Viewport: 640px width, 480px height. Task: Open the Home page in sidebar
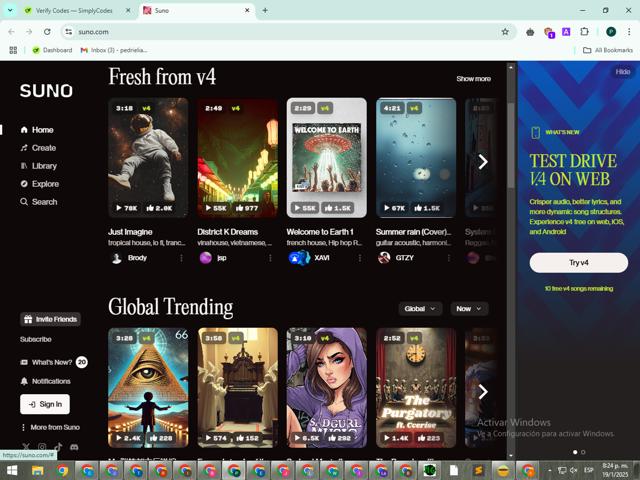tap(37, 130)
